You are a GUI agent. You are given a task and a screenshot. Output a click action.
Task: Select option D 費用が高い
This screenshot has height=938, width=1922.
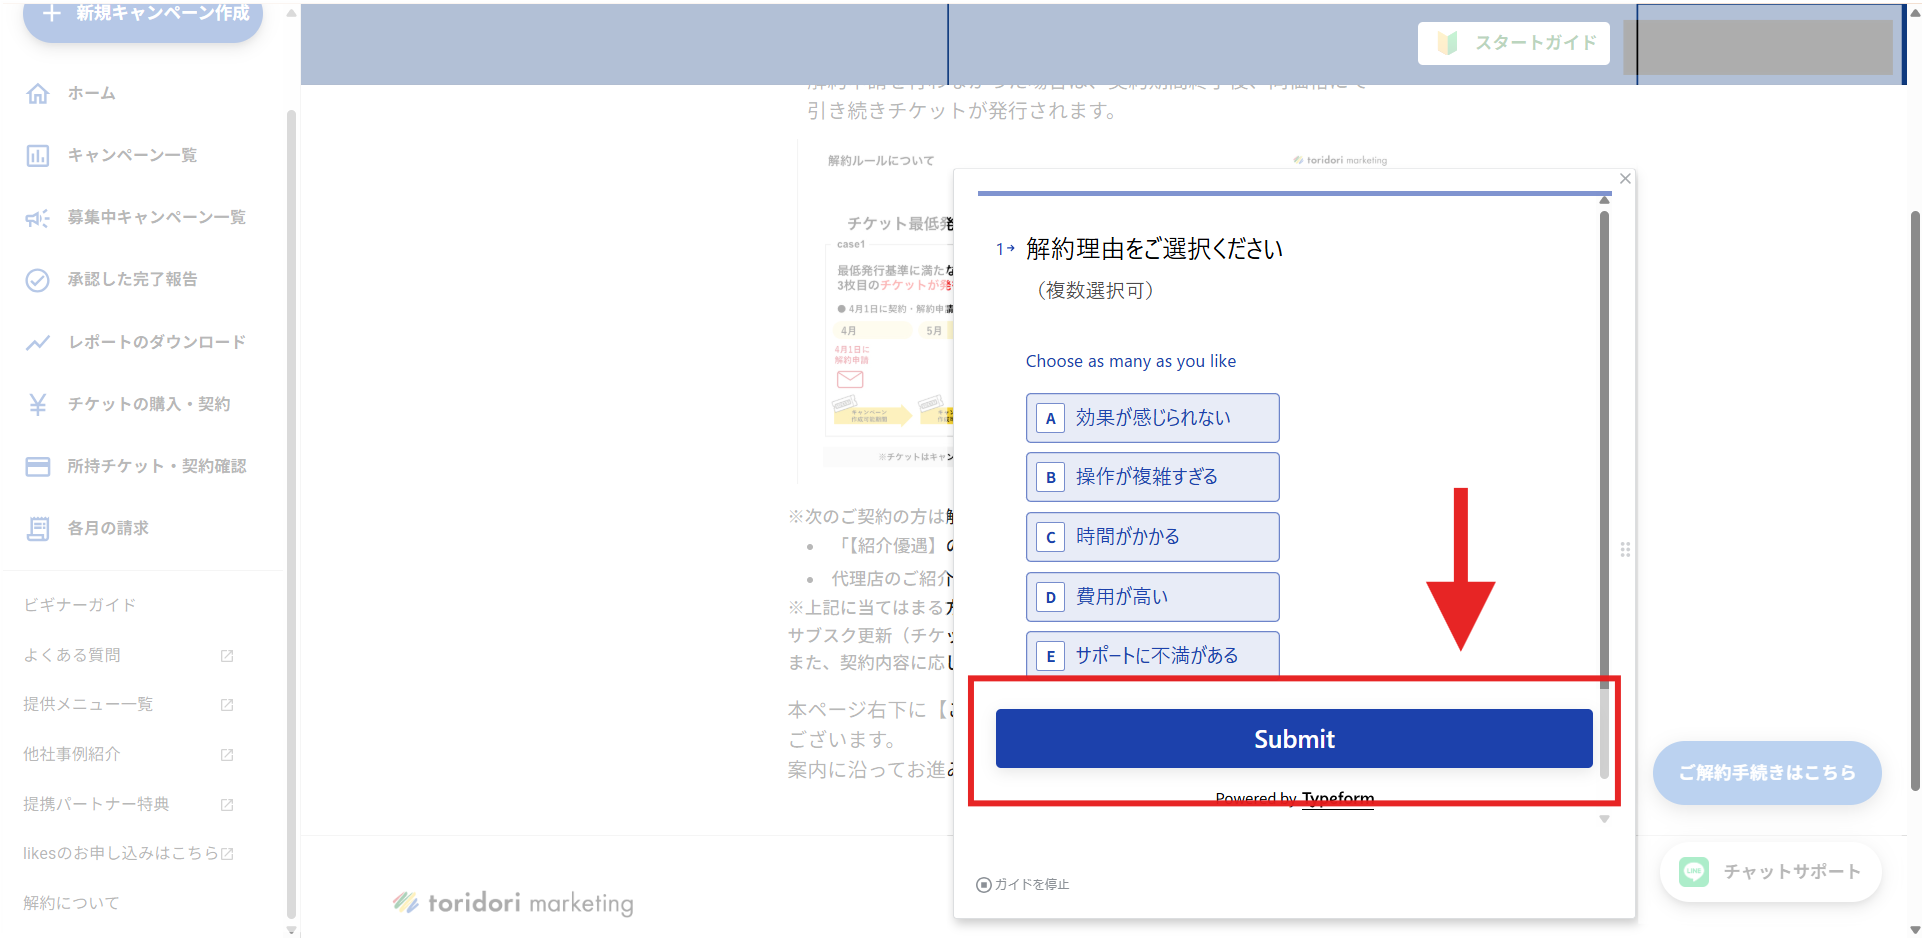click(1152, 596)
